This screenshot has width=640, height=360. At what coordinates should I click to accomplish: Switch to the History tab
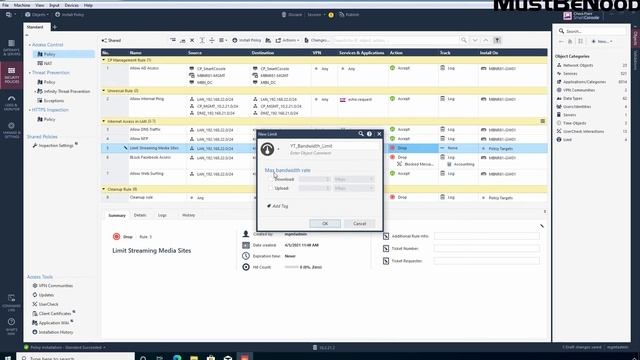coord(189,215)
